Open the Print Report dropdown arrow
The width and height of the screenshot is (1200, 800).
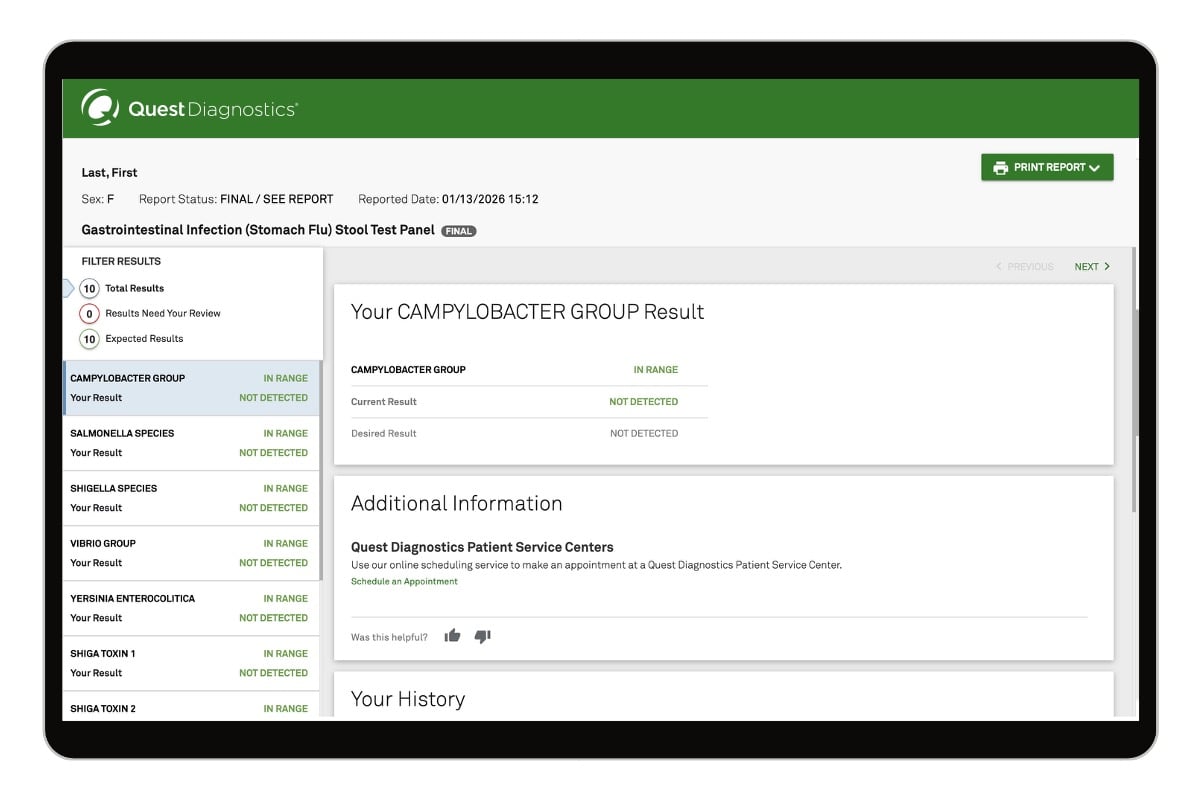click(1094, 168)
